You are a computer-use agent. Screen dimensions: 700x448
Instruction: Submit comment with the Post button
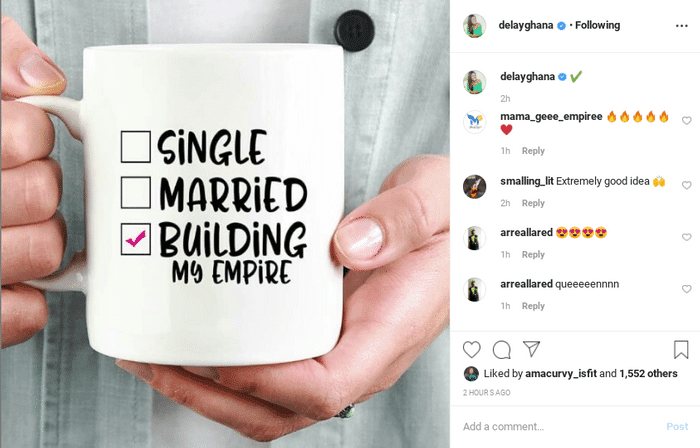[x=677, y=427]
